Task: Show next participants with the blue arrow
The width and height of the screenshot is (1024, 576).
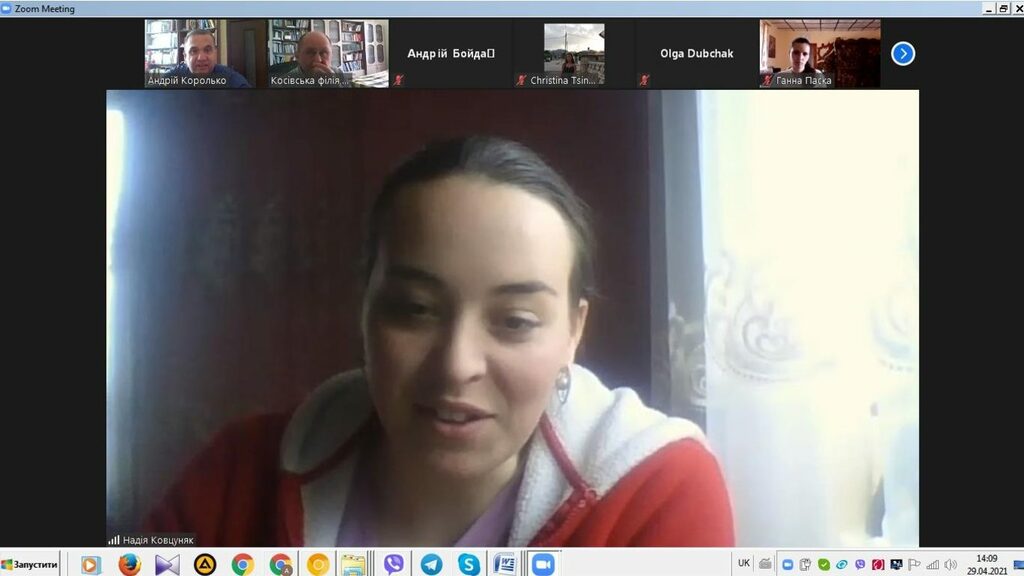Action: pos(902,53)
